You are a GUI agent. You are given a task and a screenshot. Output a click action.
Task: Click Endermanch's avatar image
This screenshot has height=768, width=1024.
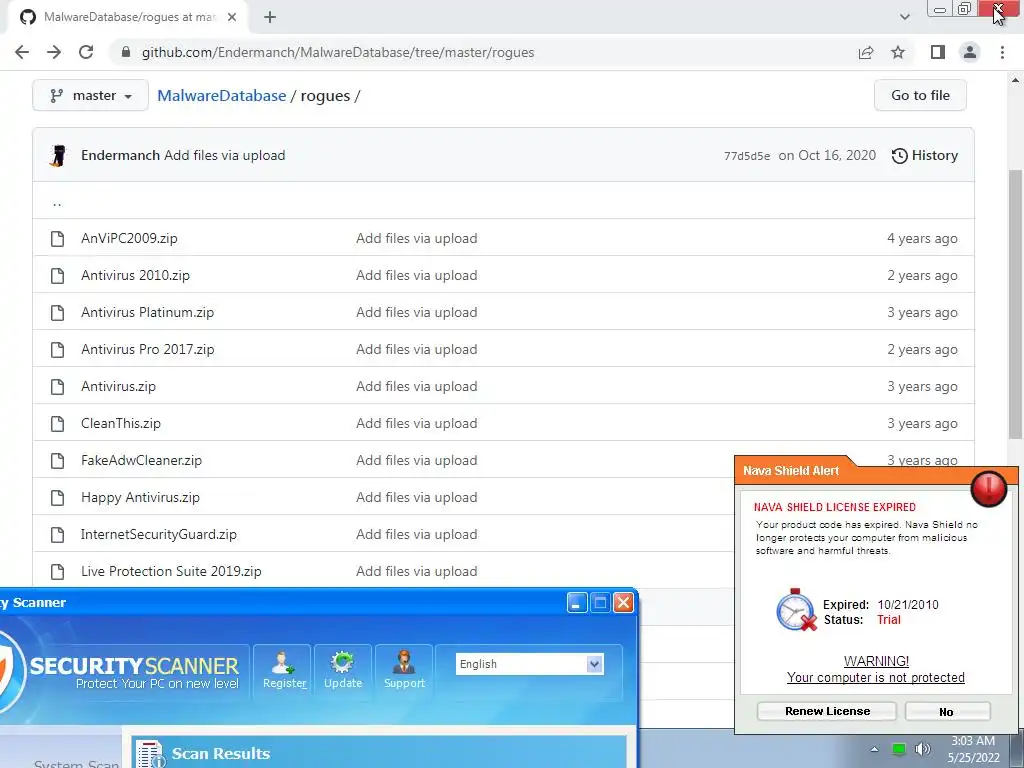coord(58,155)
